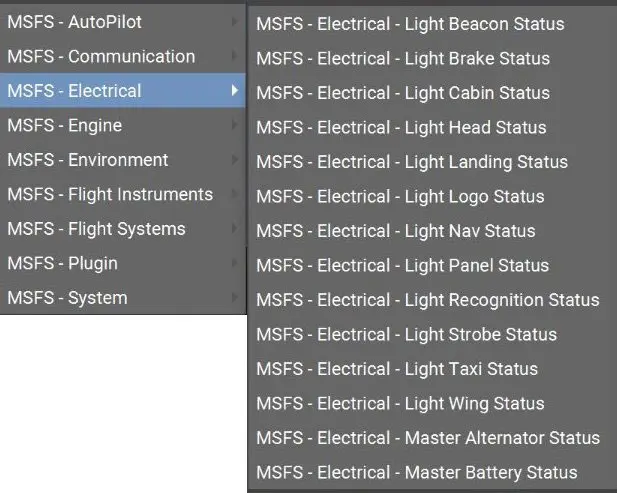
Task: Choose Light Landing Status entry
Action: [432, 162]
